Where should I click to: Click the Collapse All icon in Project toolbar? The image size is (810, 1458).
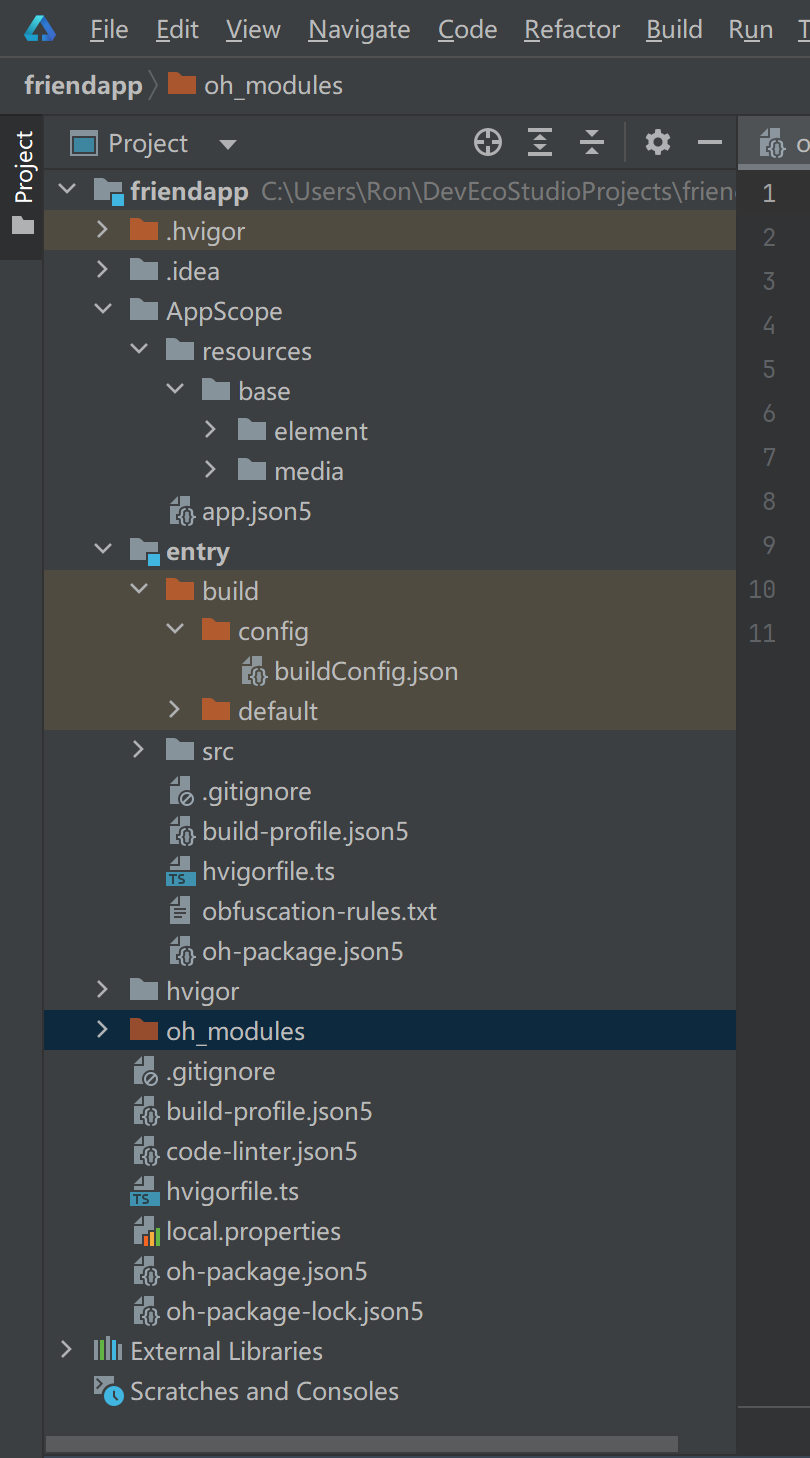[x=592, y=143]
